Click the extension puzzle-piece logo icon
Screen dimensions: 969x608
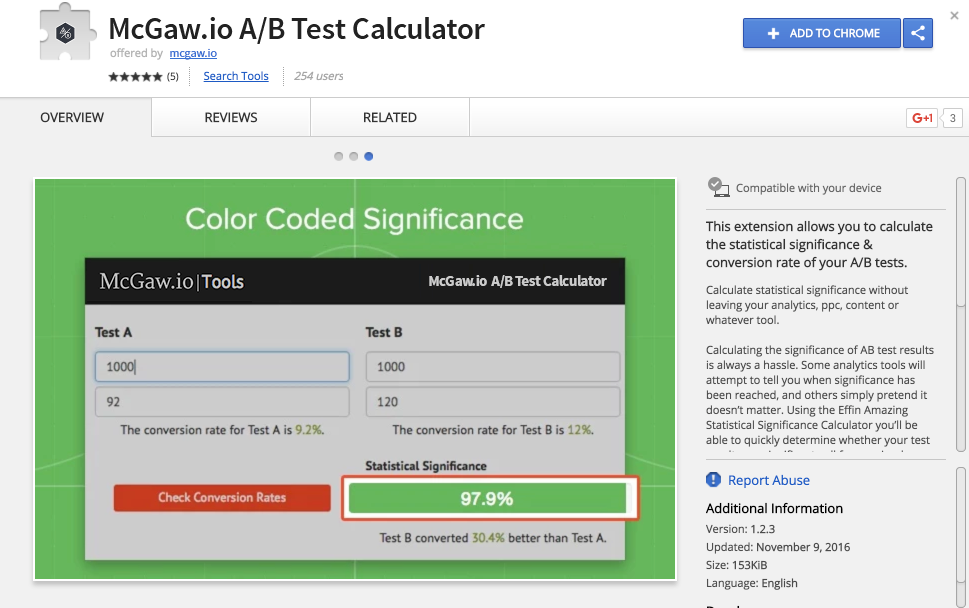coord(67,32)
